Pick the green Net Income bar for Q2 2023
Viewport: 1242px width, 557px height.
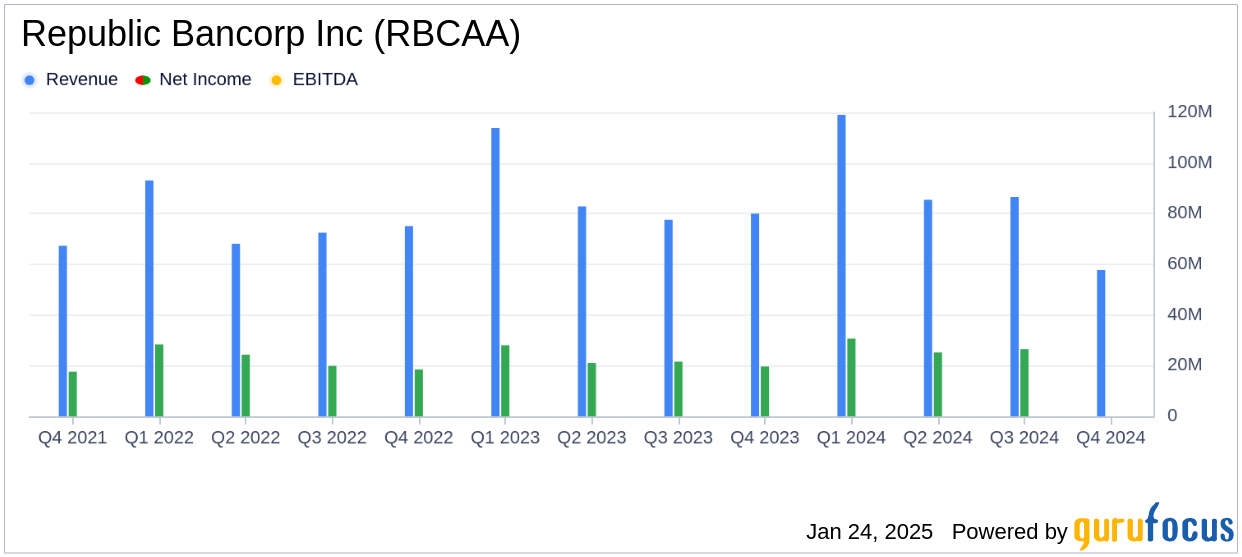592,389
